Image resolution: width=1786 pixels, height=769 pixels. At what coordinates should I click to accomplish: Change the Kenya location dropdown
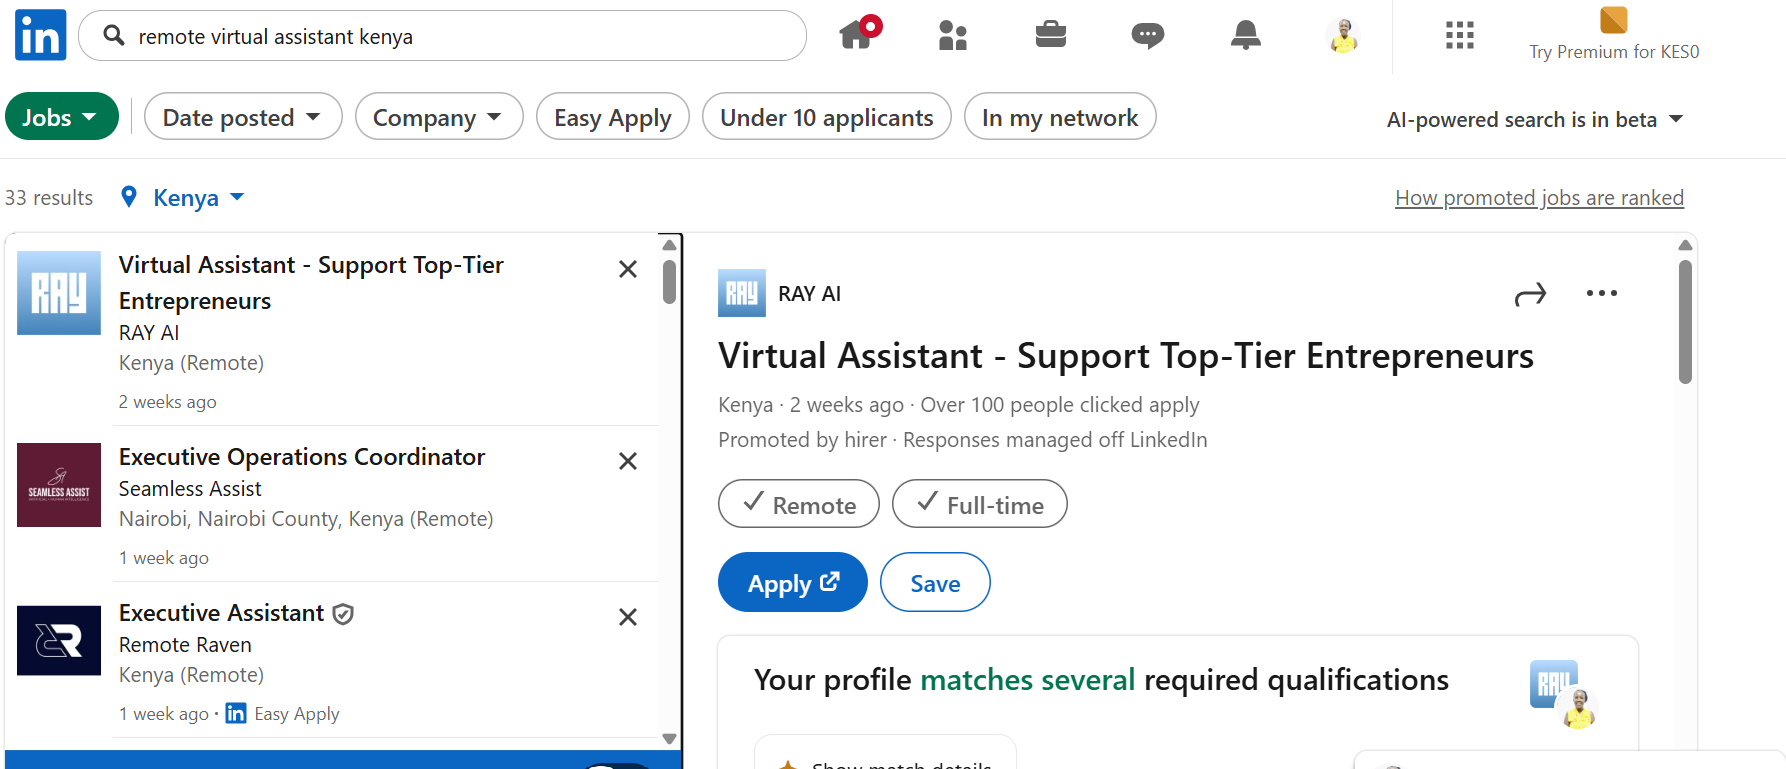186,198
